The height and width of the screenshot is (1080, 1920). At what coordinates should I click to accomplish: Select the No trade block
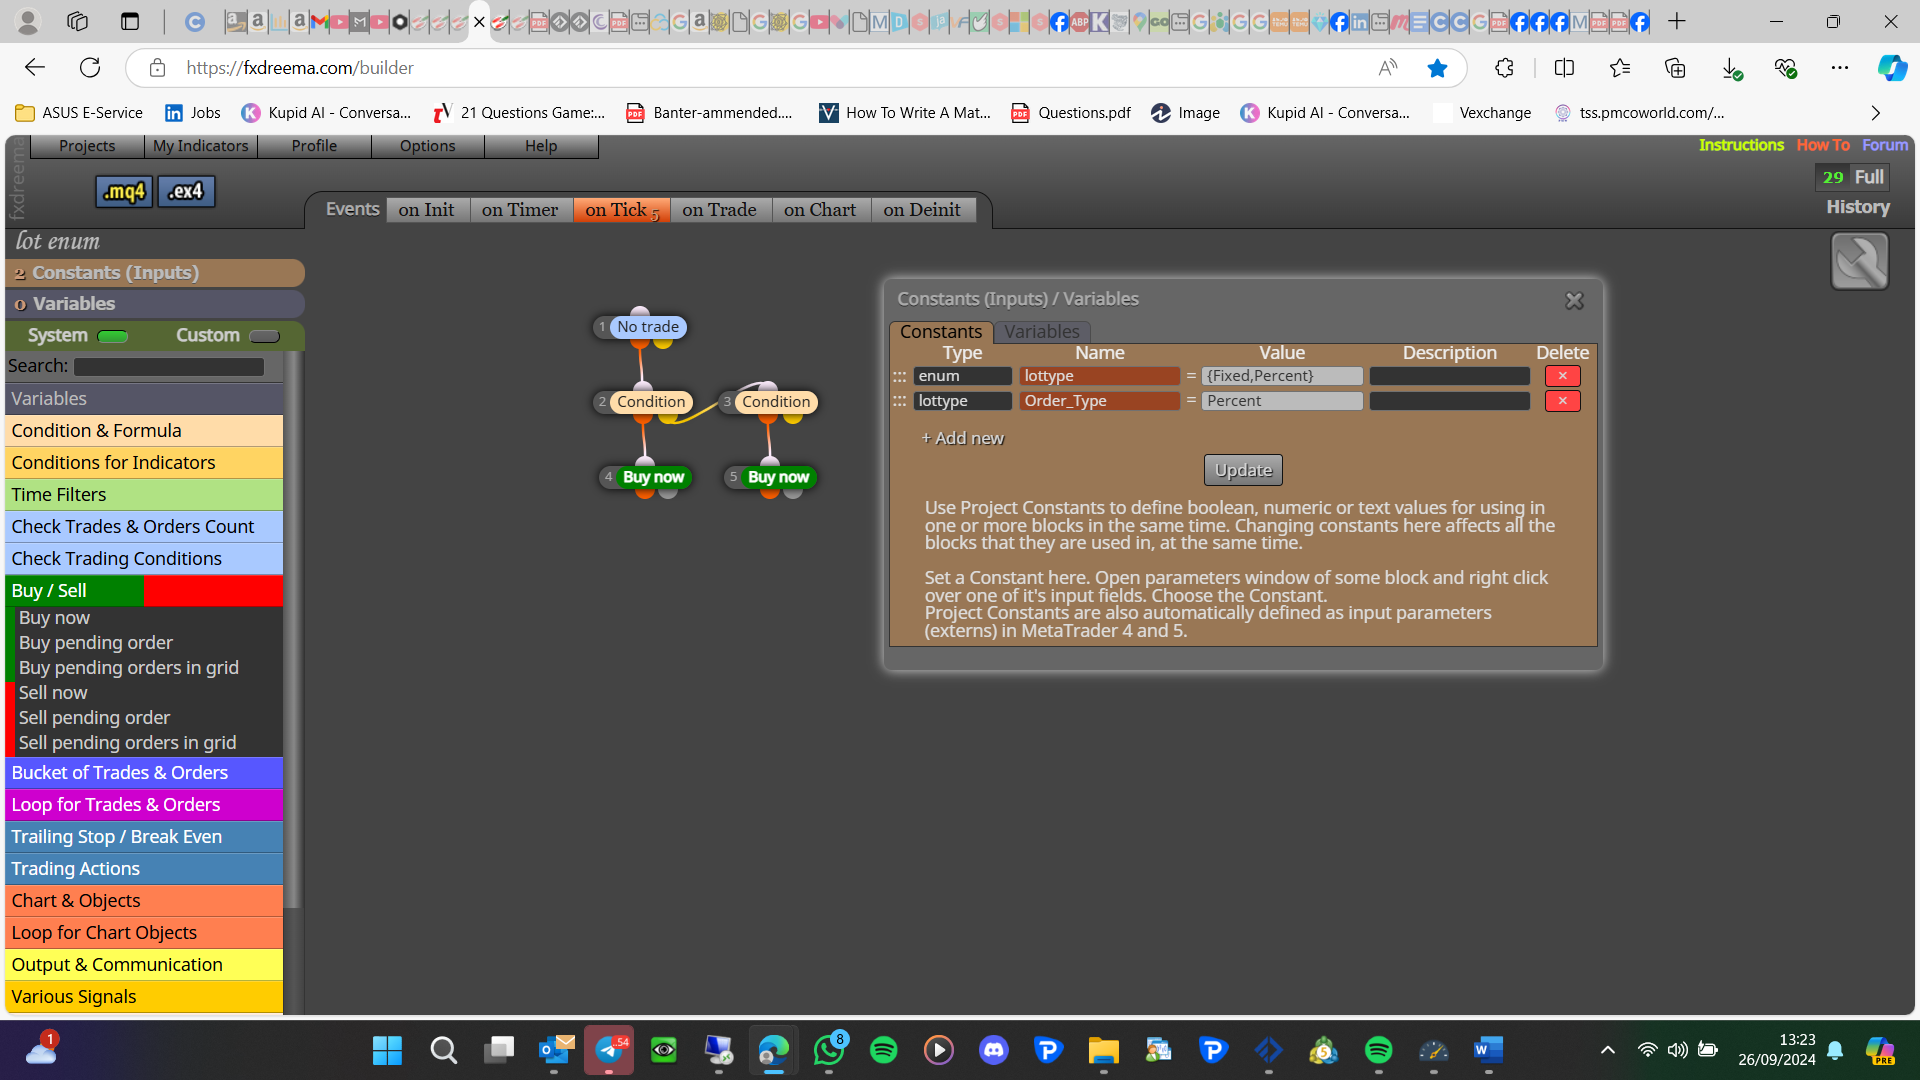click(647, 327)
